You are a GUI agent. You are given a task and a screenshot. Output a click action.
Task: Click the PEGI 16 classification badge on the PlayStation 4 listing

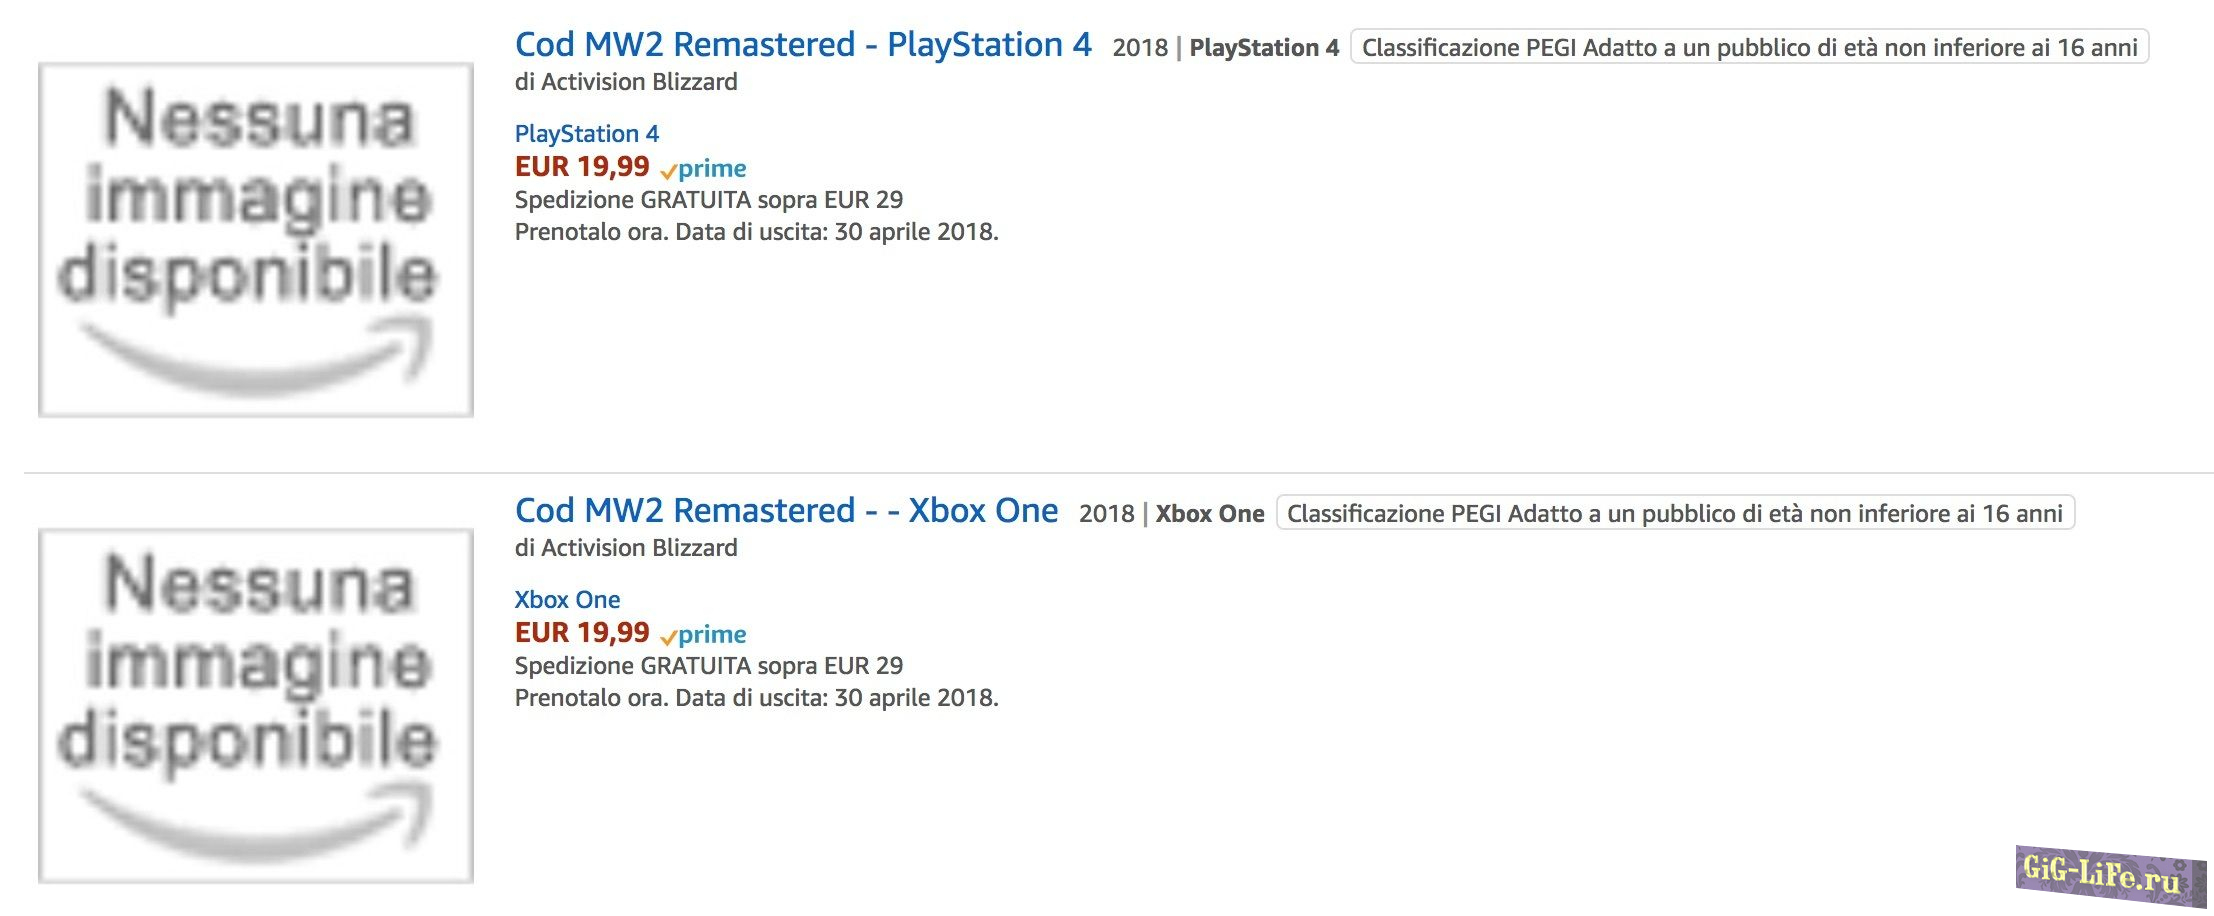pyautogui.click(x=1749, y=47)
